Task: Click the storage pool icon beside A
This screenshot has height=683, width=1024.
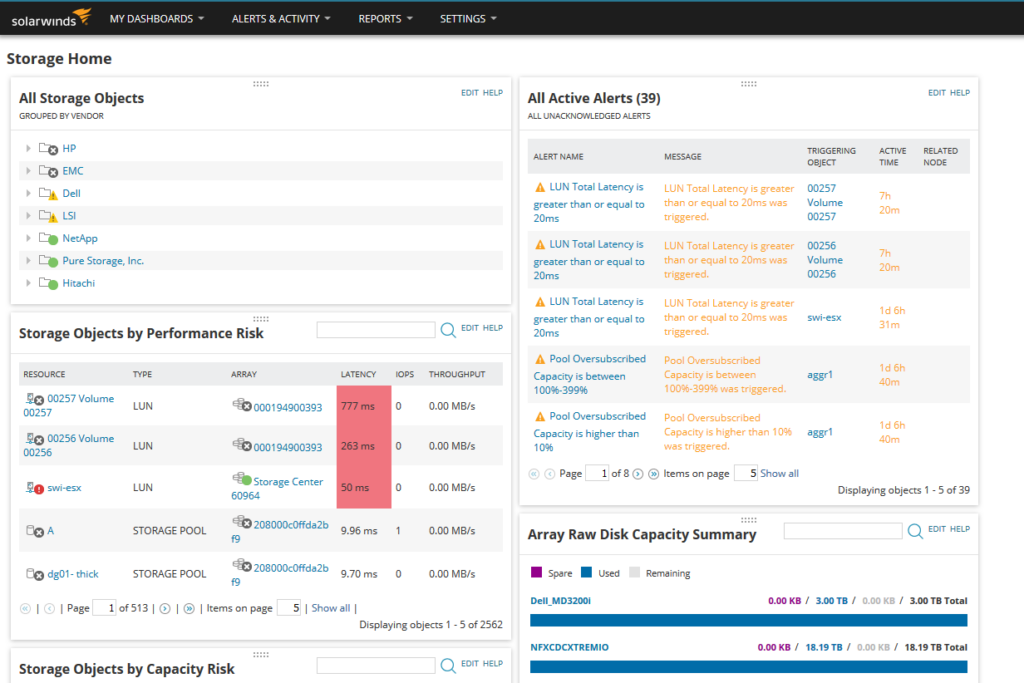Action: [x=35, y=531]
